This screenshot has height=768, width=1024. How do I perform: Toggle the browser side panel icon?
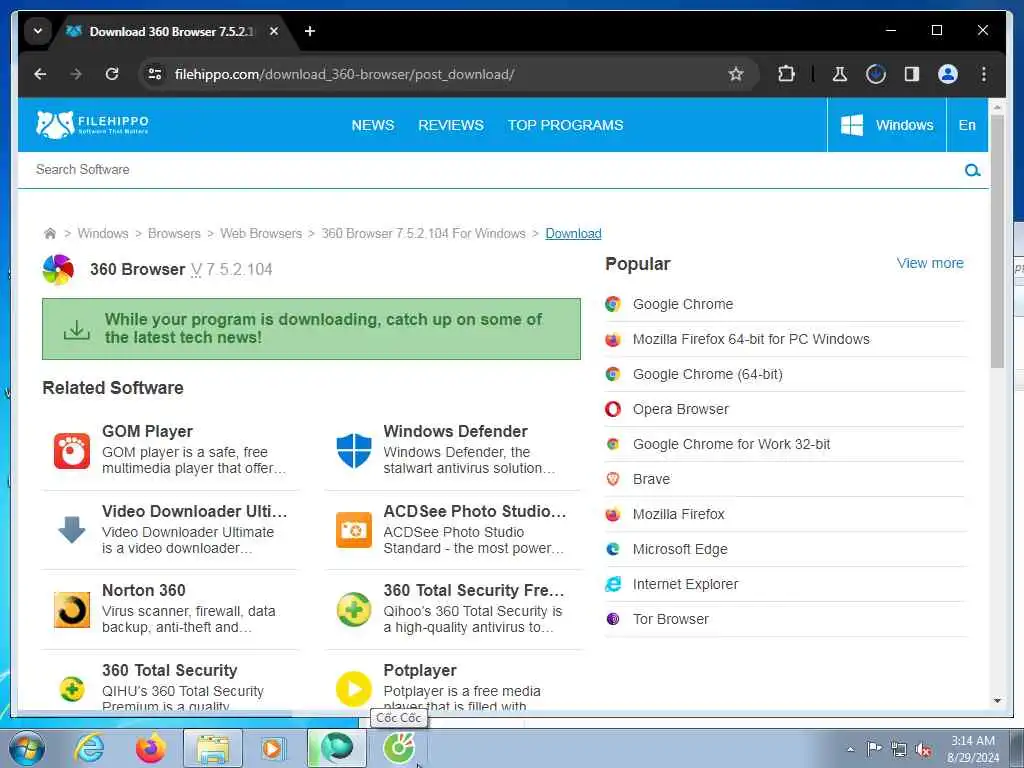[912, 74]
